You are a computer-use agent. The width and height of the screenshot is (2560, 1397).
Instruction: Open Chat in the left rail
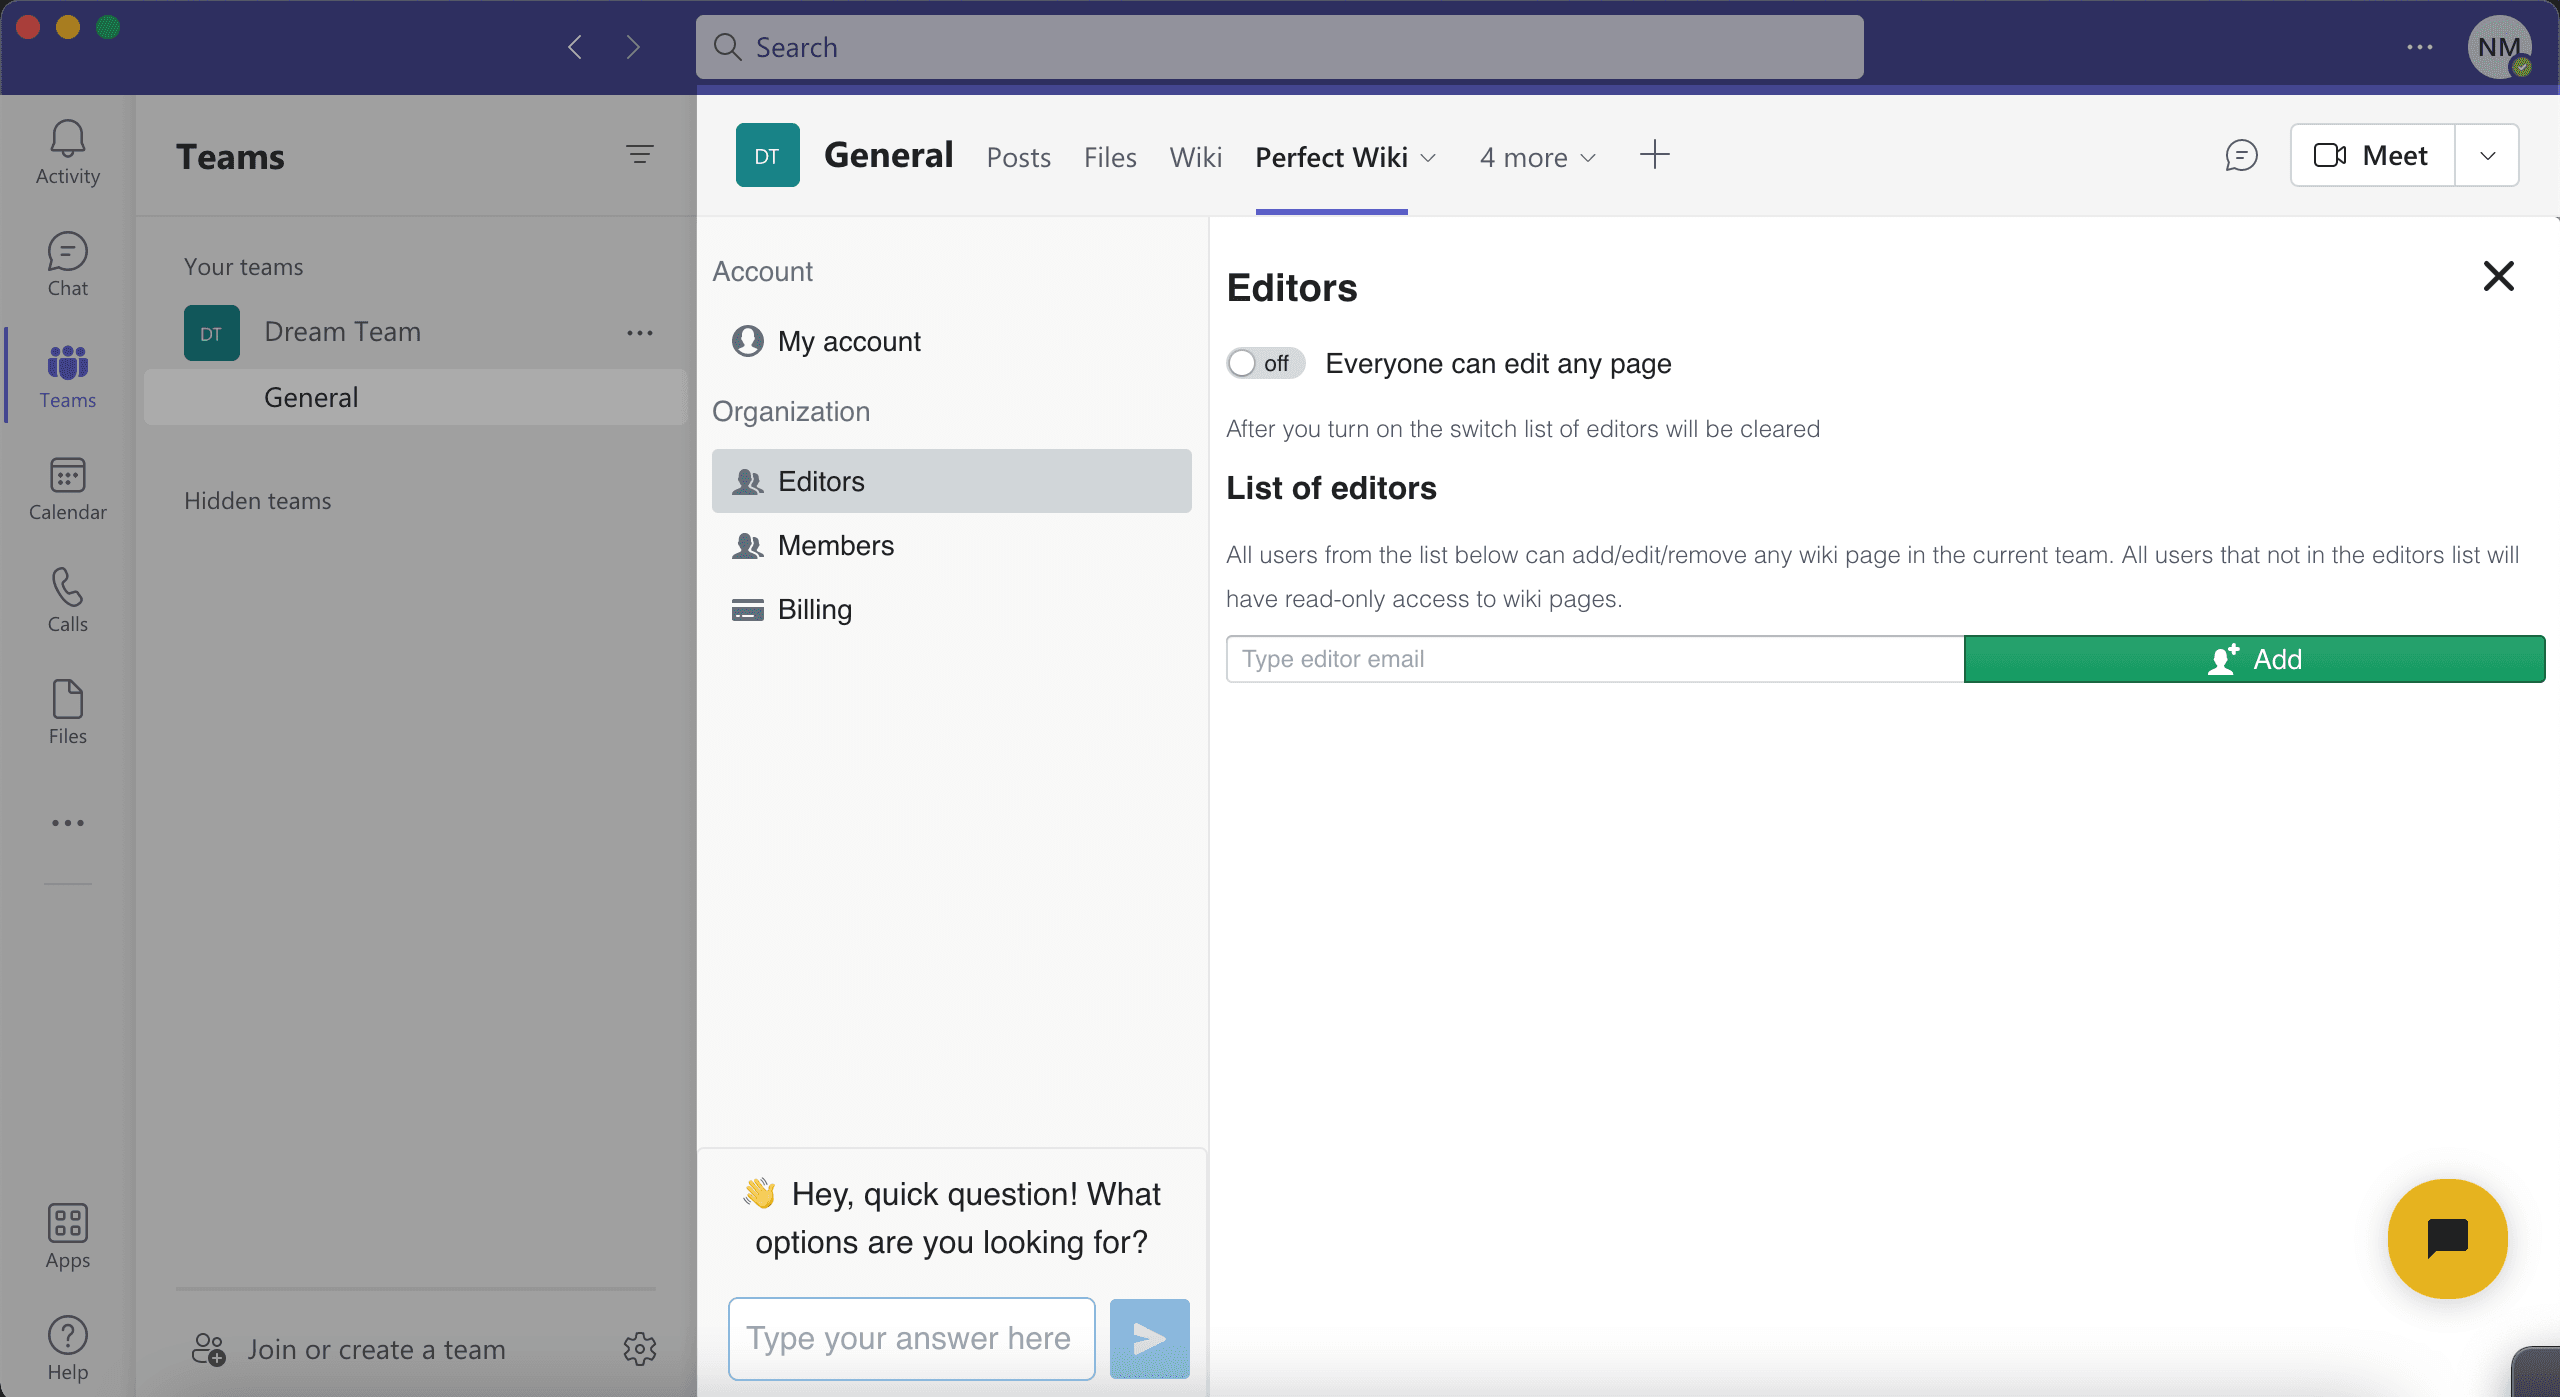(x=68, y=264)
